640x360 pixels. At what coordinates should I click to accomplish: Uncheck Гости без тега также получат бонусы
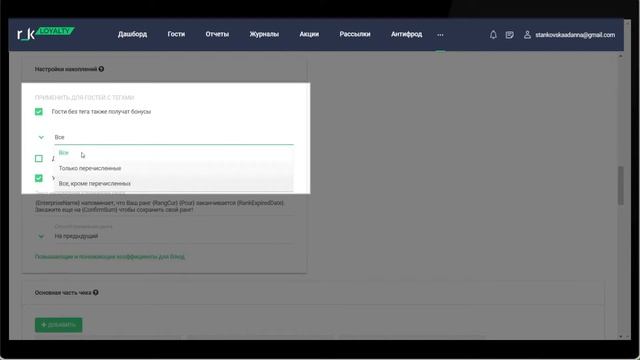click(39, 111)
